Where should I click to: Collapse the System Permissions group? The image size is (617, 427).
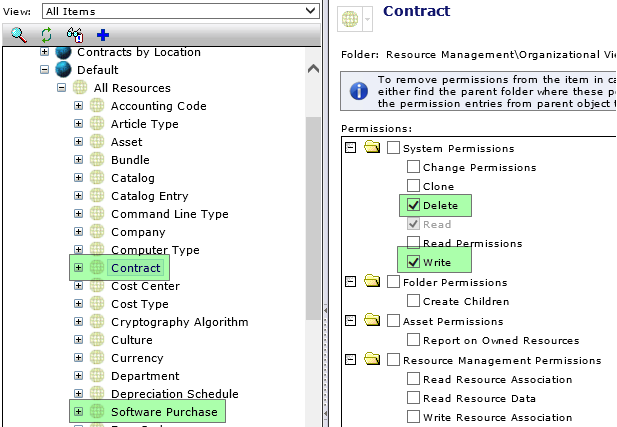coord(350,148)
